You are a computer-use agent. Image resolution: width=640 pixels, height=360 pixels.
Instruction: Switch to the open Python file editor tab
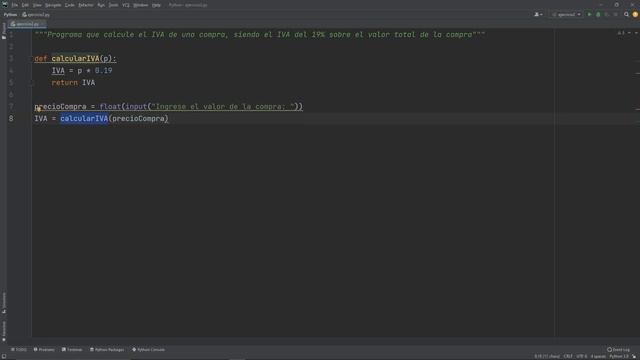click(26, 24)
